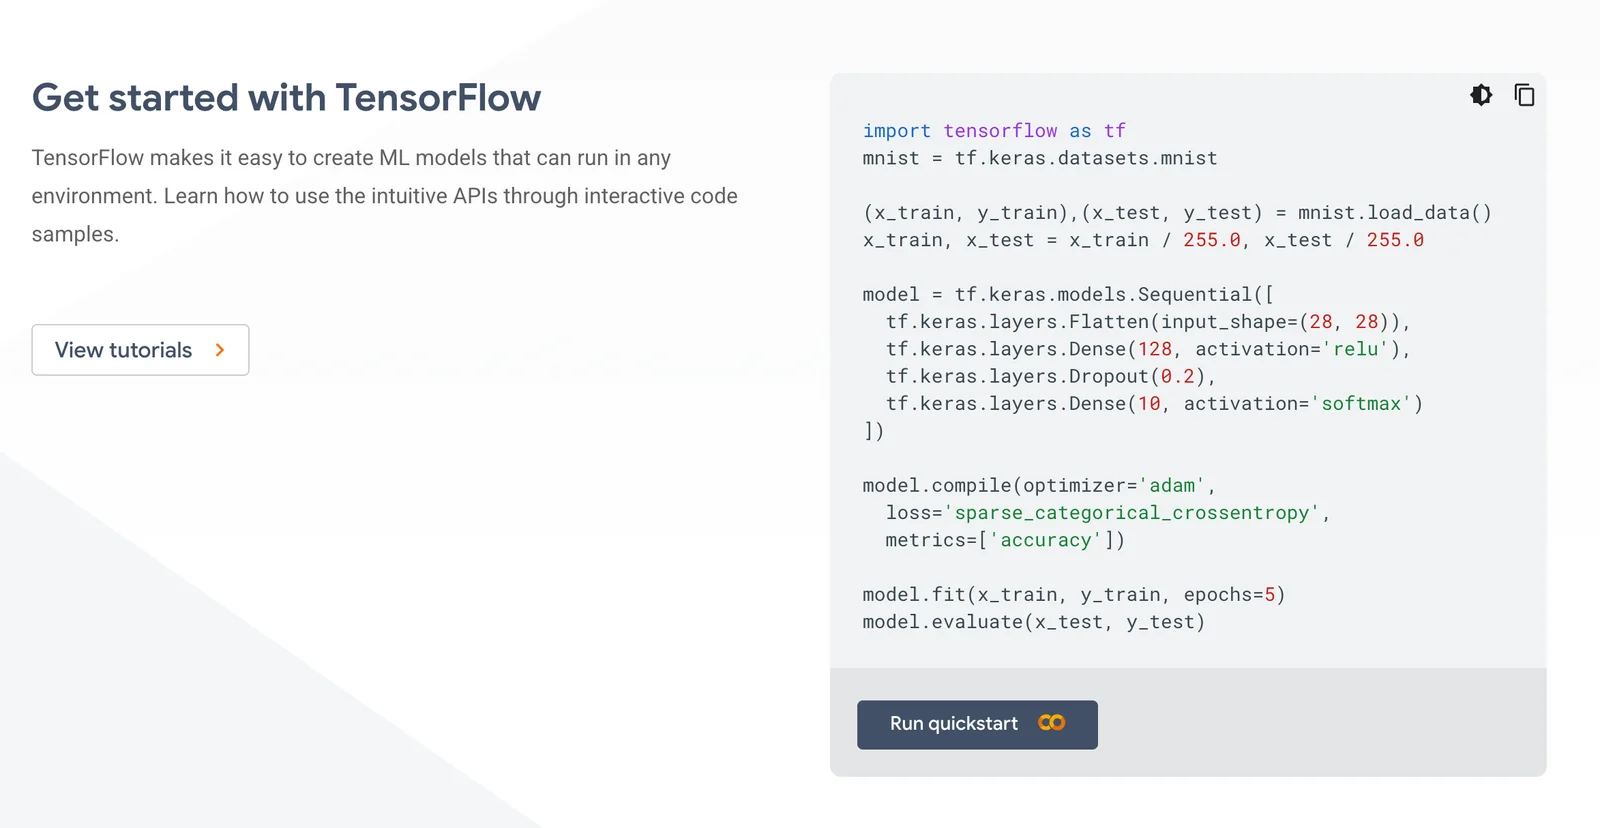Screen dimensions: 1600x828
Task: Click the model.evaluate code line
Action: (1033, 622)
